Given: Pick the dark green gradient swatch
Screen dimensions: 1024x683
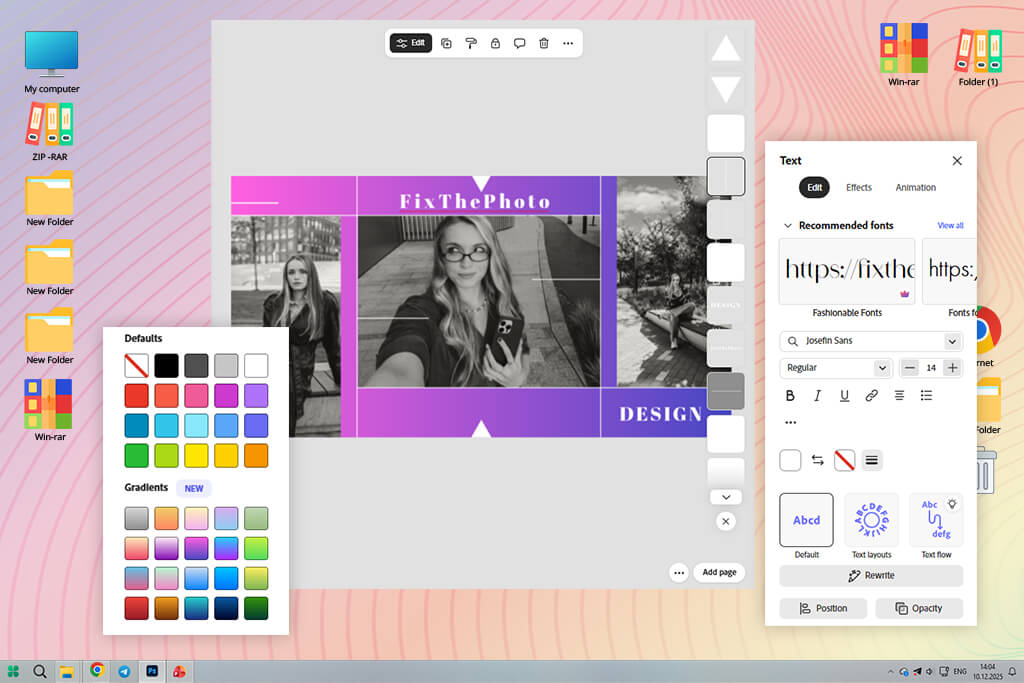Looking at the screenshot, I should [x=256, y=608].
